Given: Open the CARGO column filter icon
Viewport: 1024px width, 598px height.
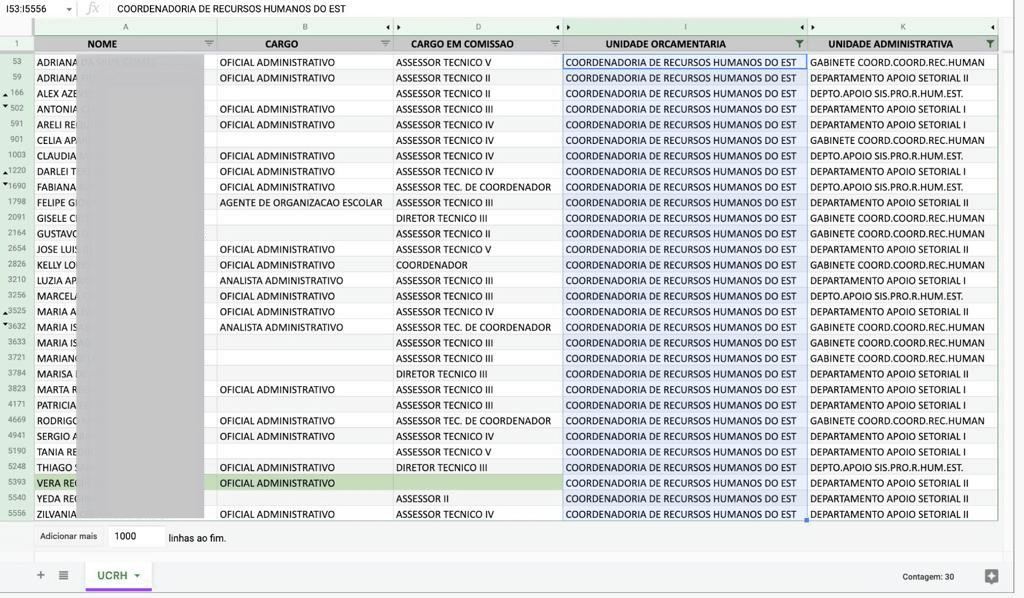Looking at the screenshot, I should pyautogui.click(x=385, y=44).
